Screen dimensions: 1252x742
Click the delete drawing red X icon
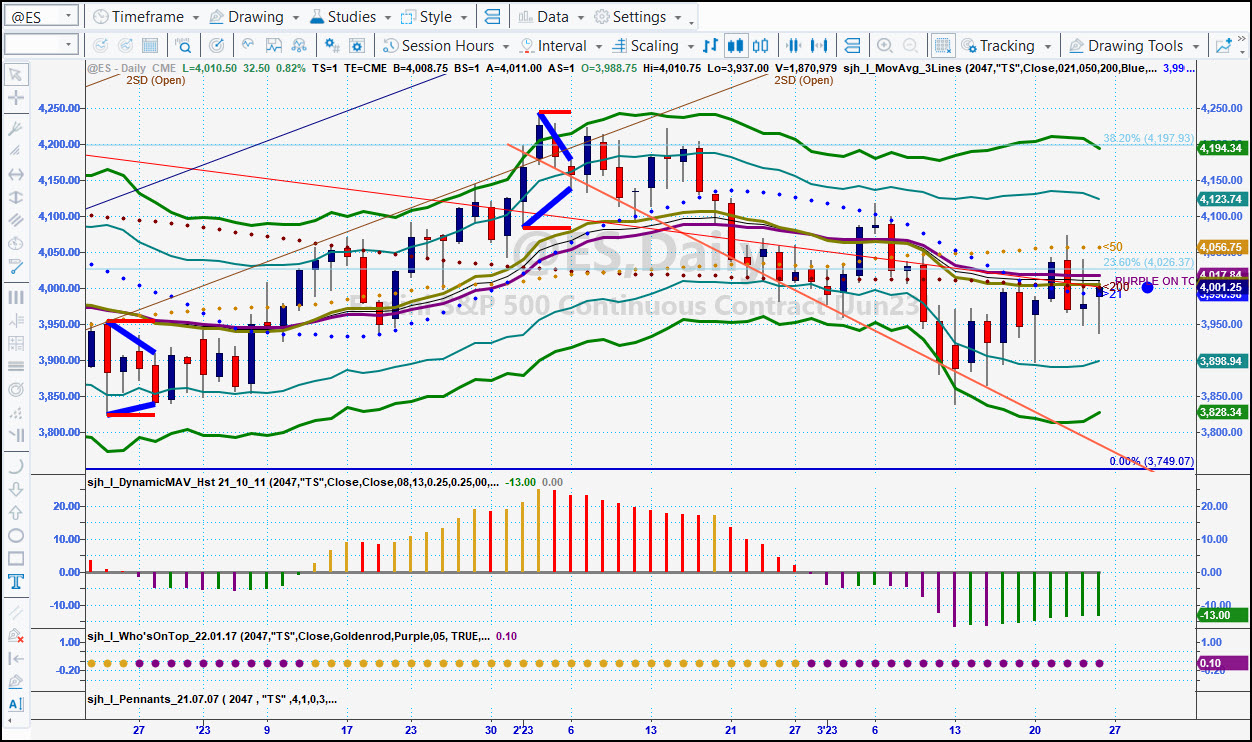coord(15,635)
